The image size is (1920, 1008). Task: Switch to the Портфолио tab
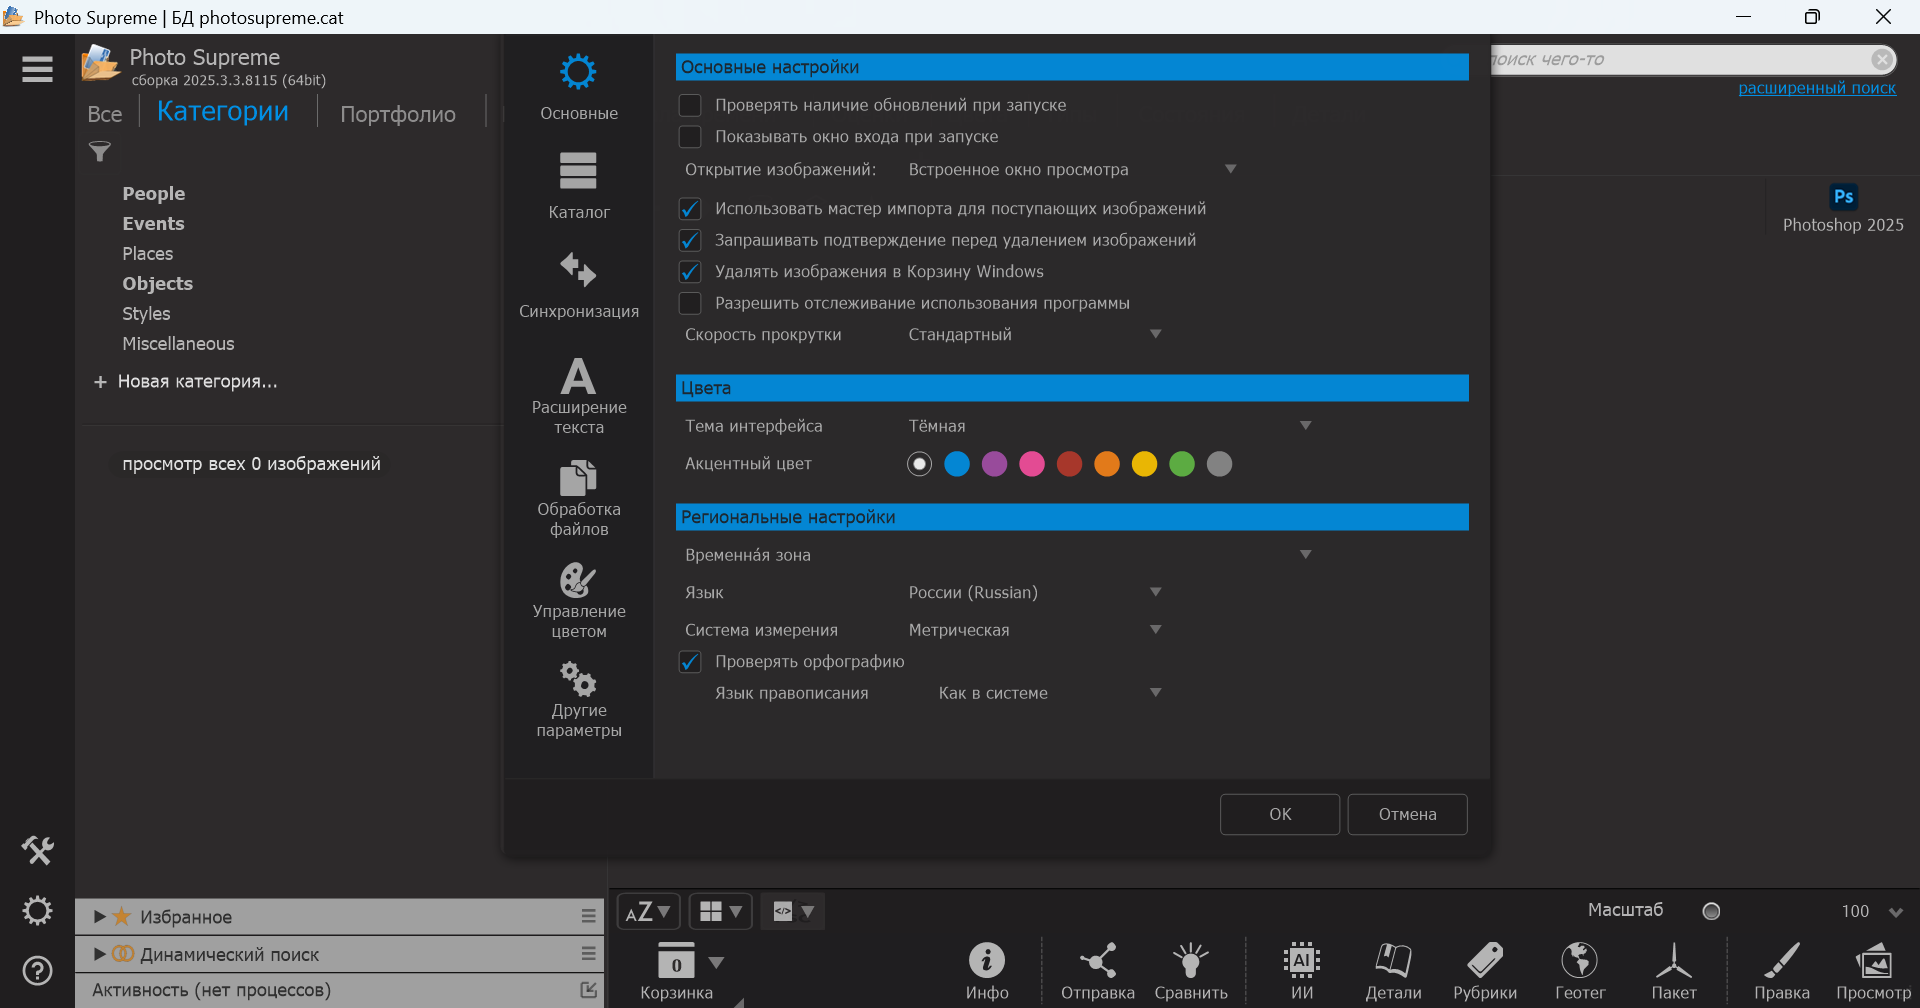(397, 114)
